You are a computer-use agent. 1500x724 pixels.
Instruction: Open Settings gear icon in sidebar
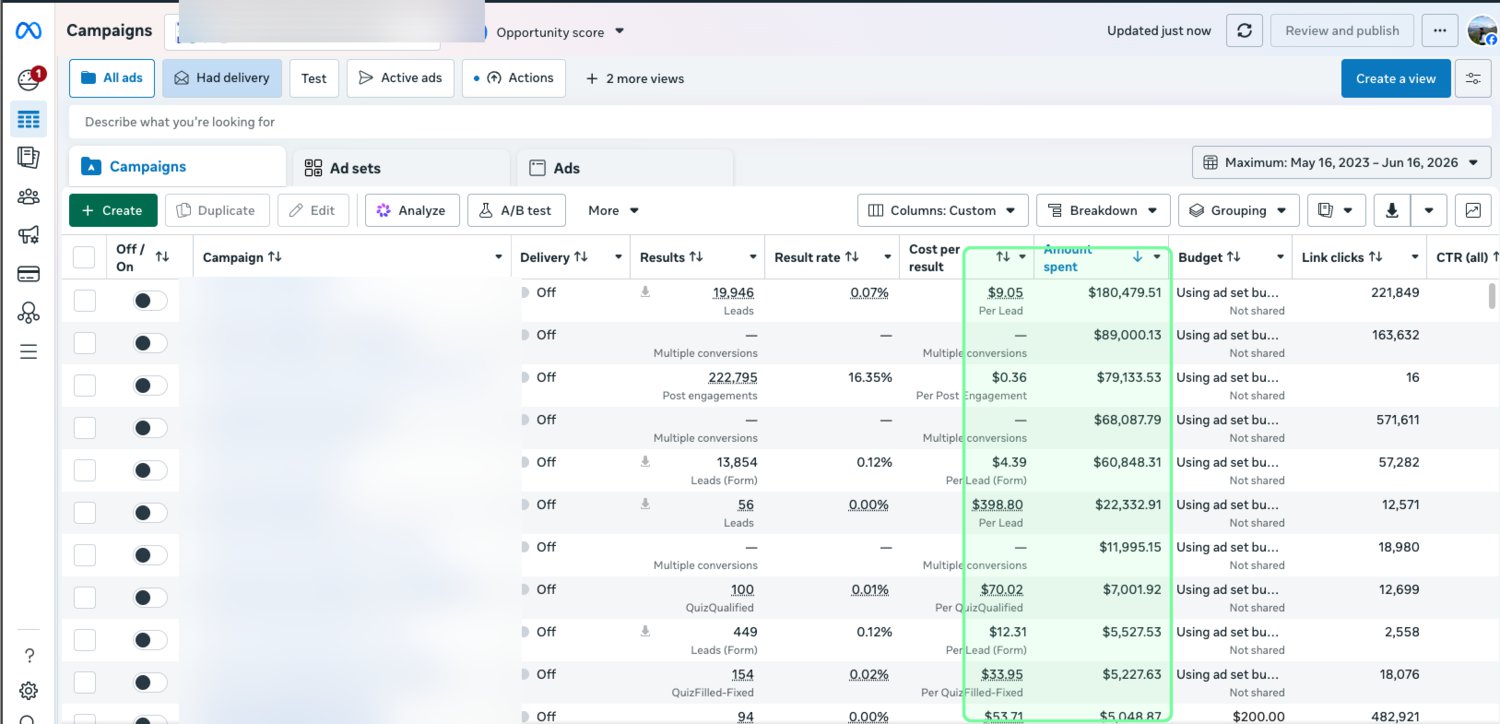click(28, 690)
